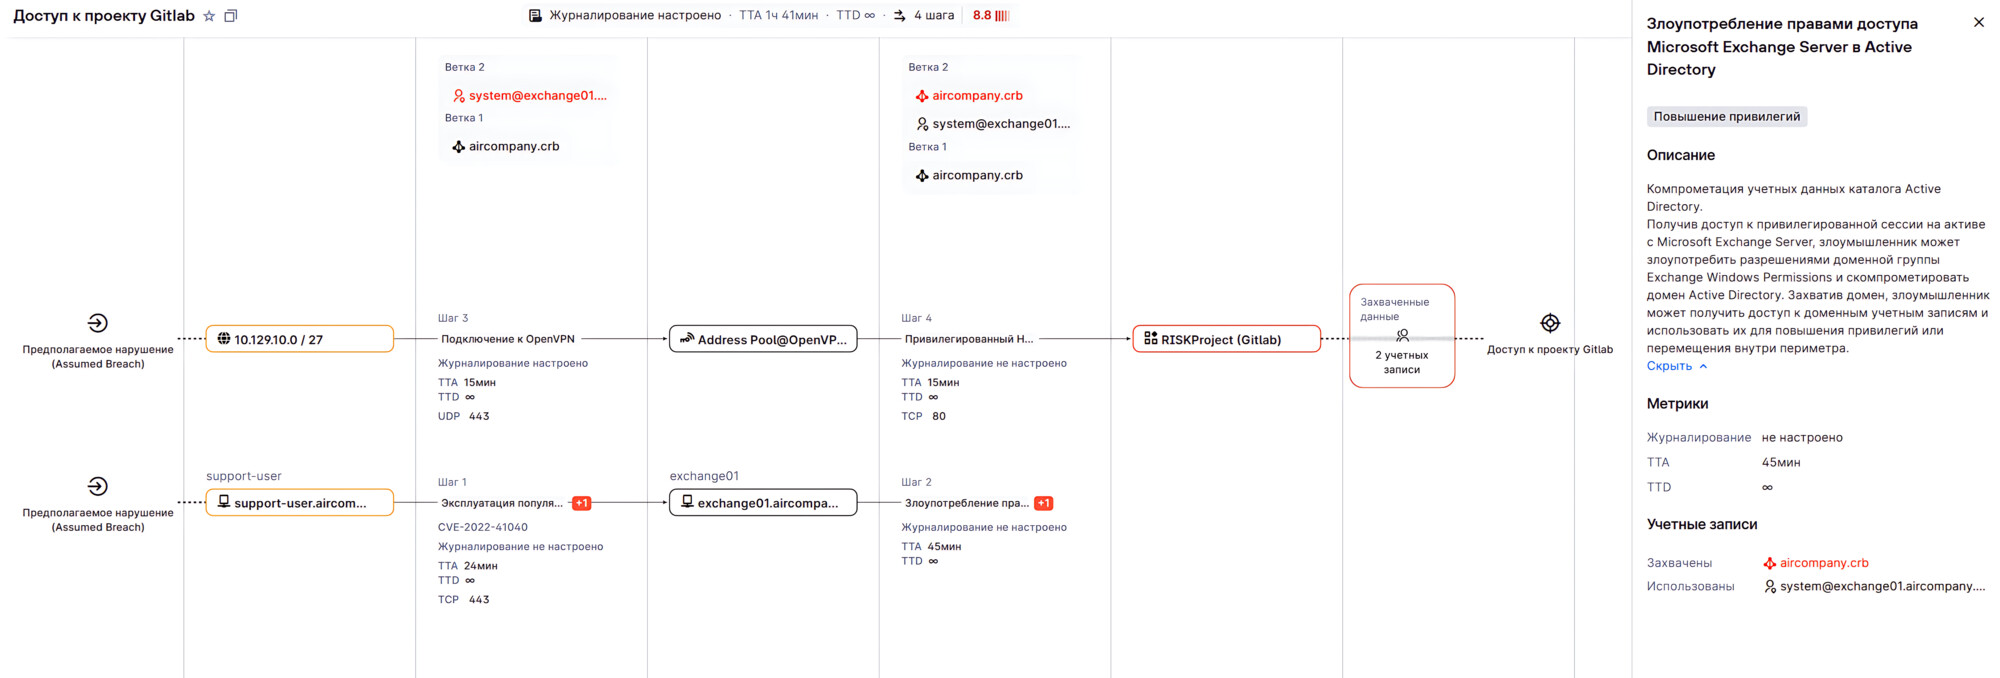Screen dimensions: 2000x678
Task: Select the RISKProject (Gitlab) node
Action: (x=1227, y=339)
